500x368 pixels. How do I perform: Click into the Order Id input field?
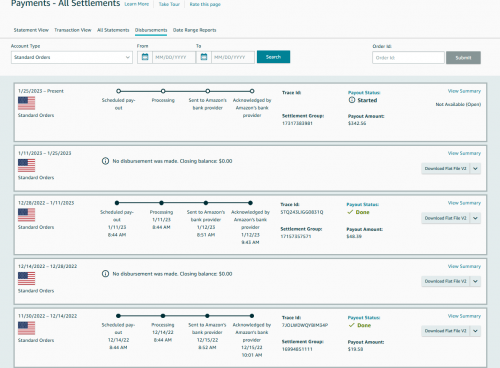coord(408,58)
